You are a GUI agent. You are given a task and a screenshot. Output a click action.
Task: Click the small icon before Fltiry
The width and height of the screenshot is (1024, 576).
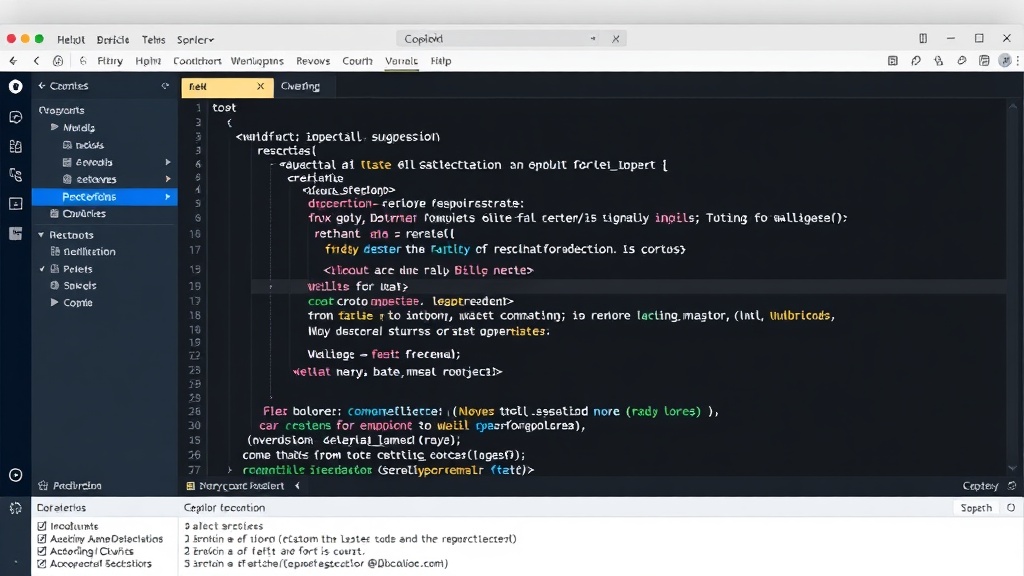(x=83, y=61)
